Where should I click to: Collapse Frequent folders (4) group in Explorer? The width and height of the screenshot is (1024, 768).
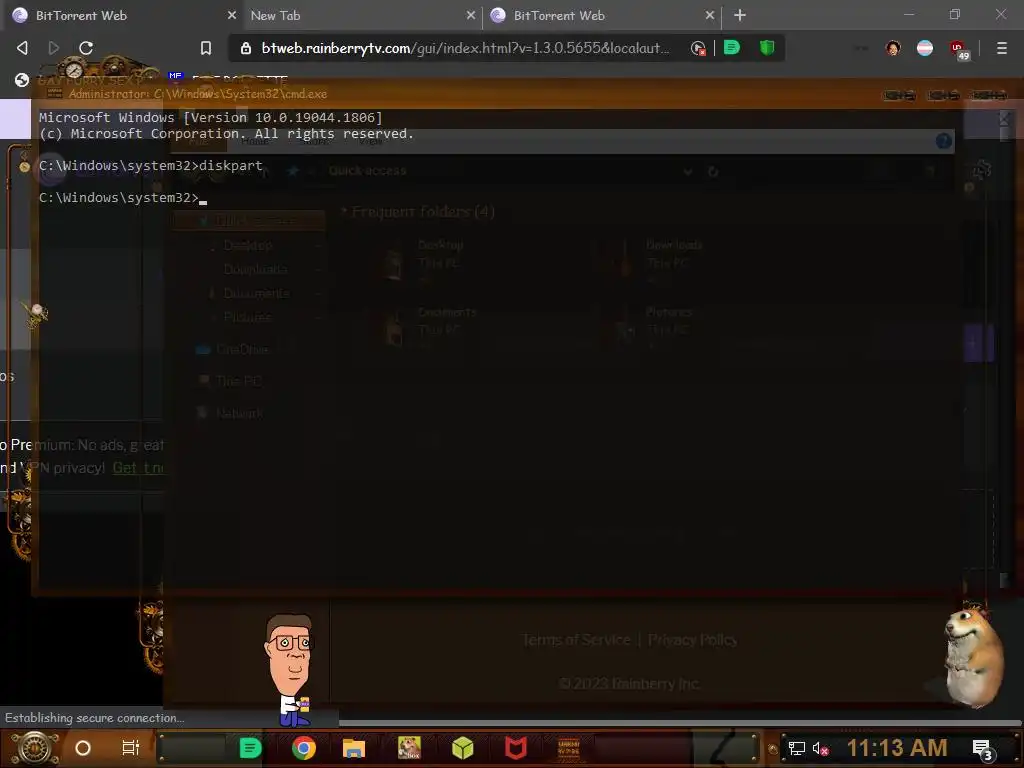pos(344,212)
